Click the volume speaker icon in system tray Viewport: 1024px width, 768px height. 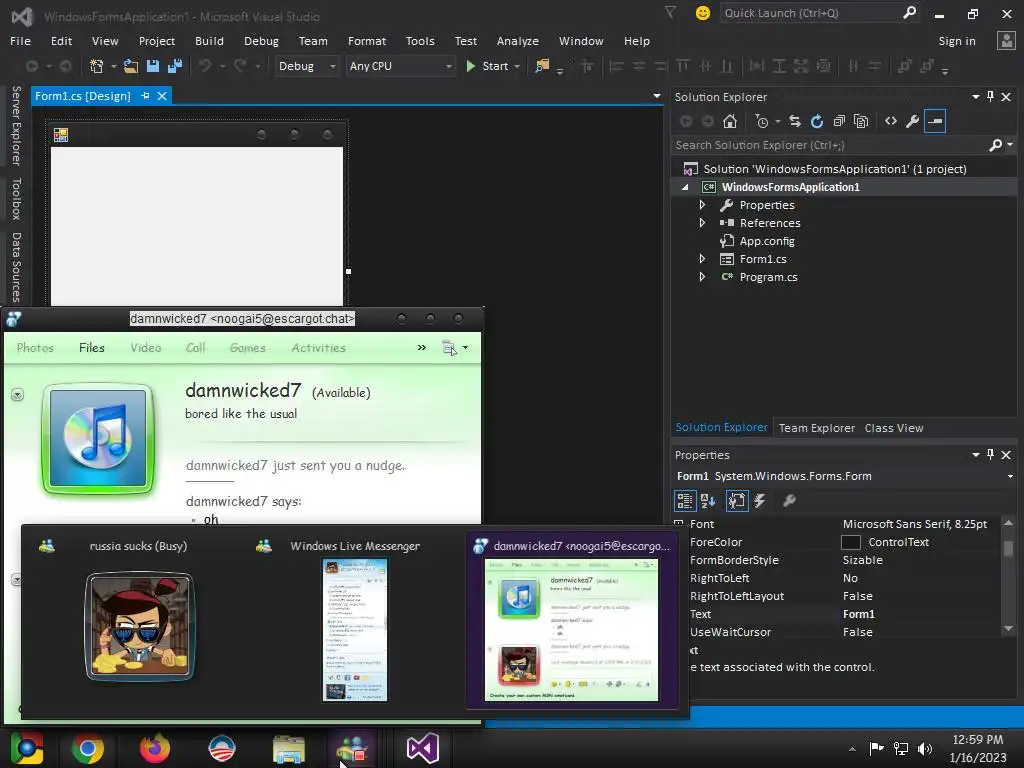click(925, 749)
